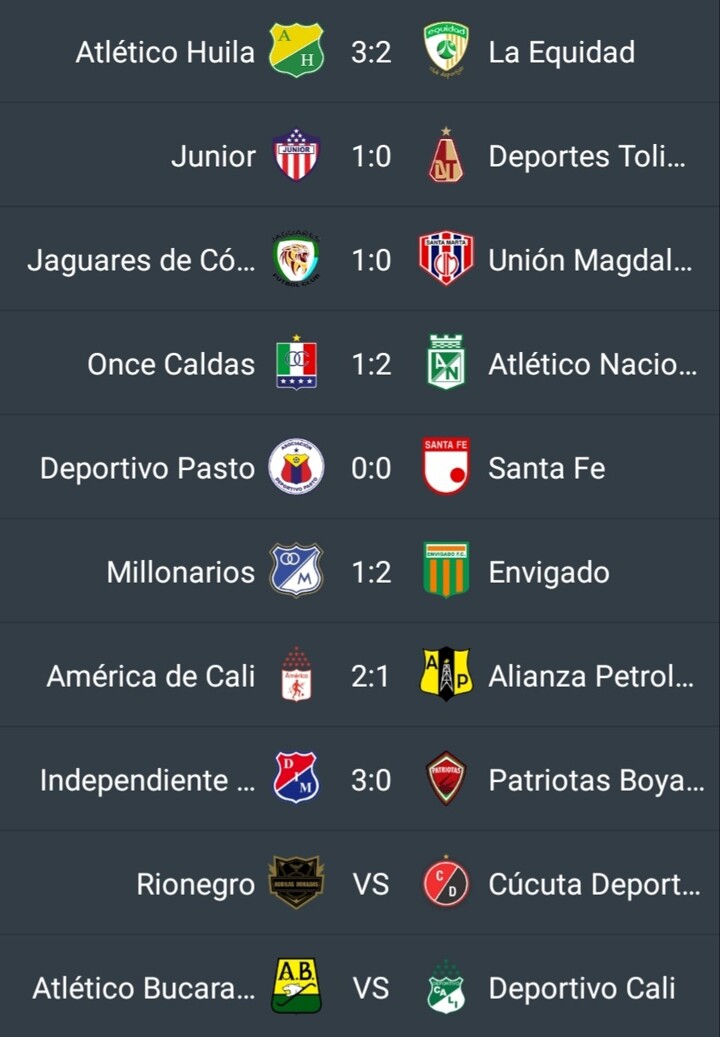Click the Deportivo Cali team name
The width and height of the screenshot is (720, 1037).
(x=582, y=988)
